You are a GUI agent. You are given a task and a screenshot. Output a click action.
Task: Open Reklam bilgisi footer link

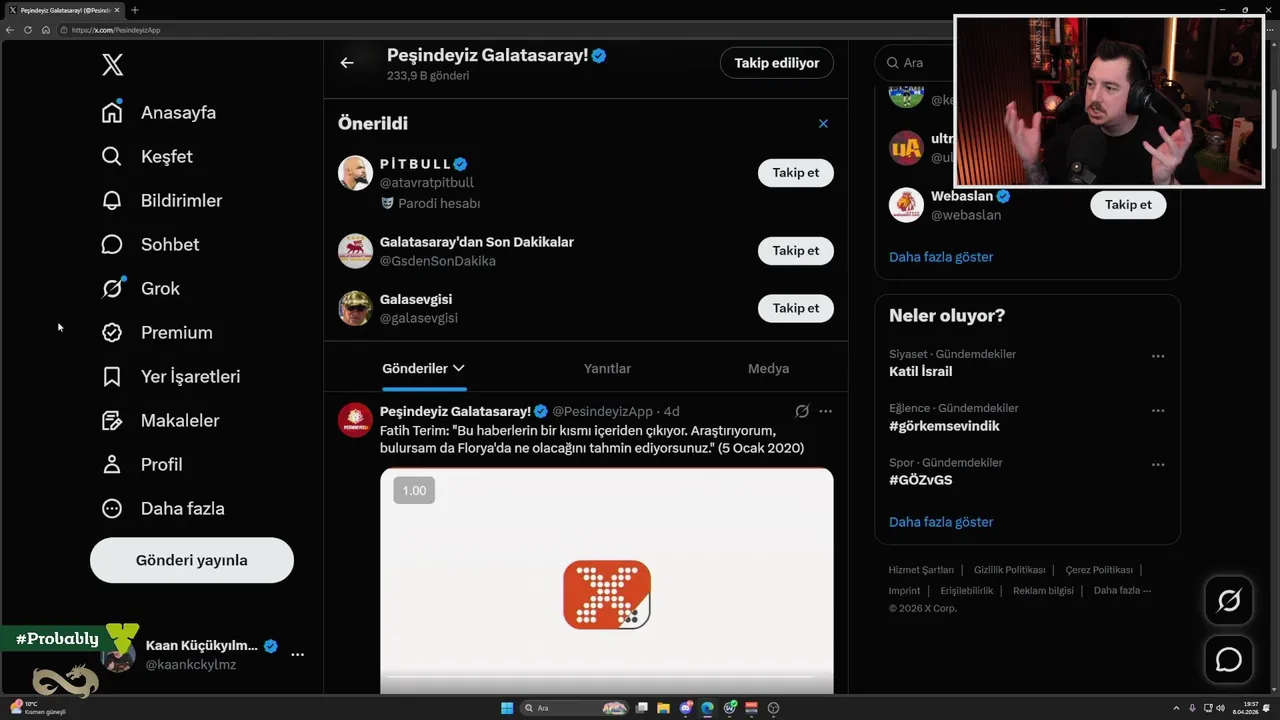(1043, 591)
